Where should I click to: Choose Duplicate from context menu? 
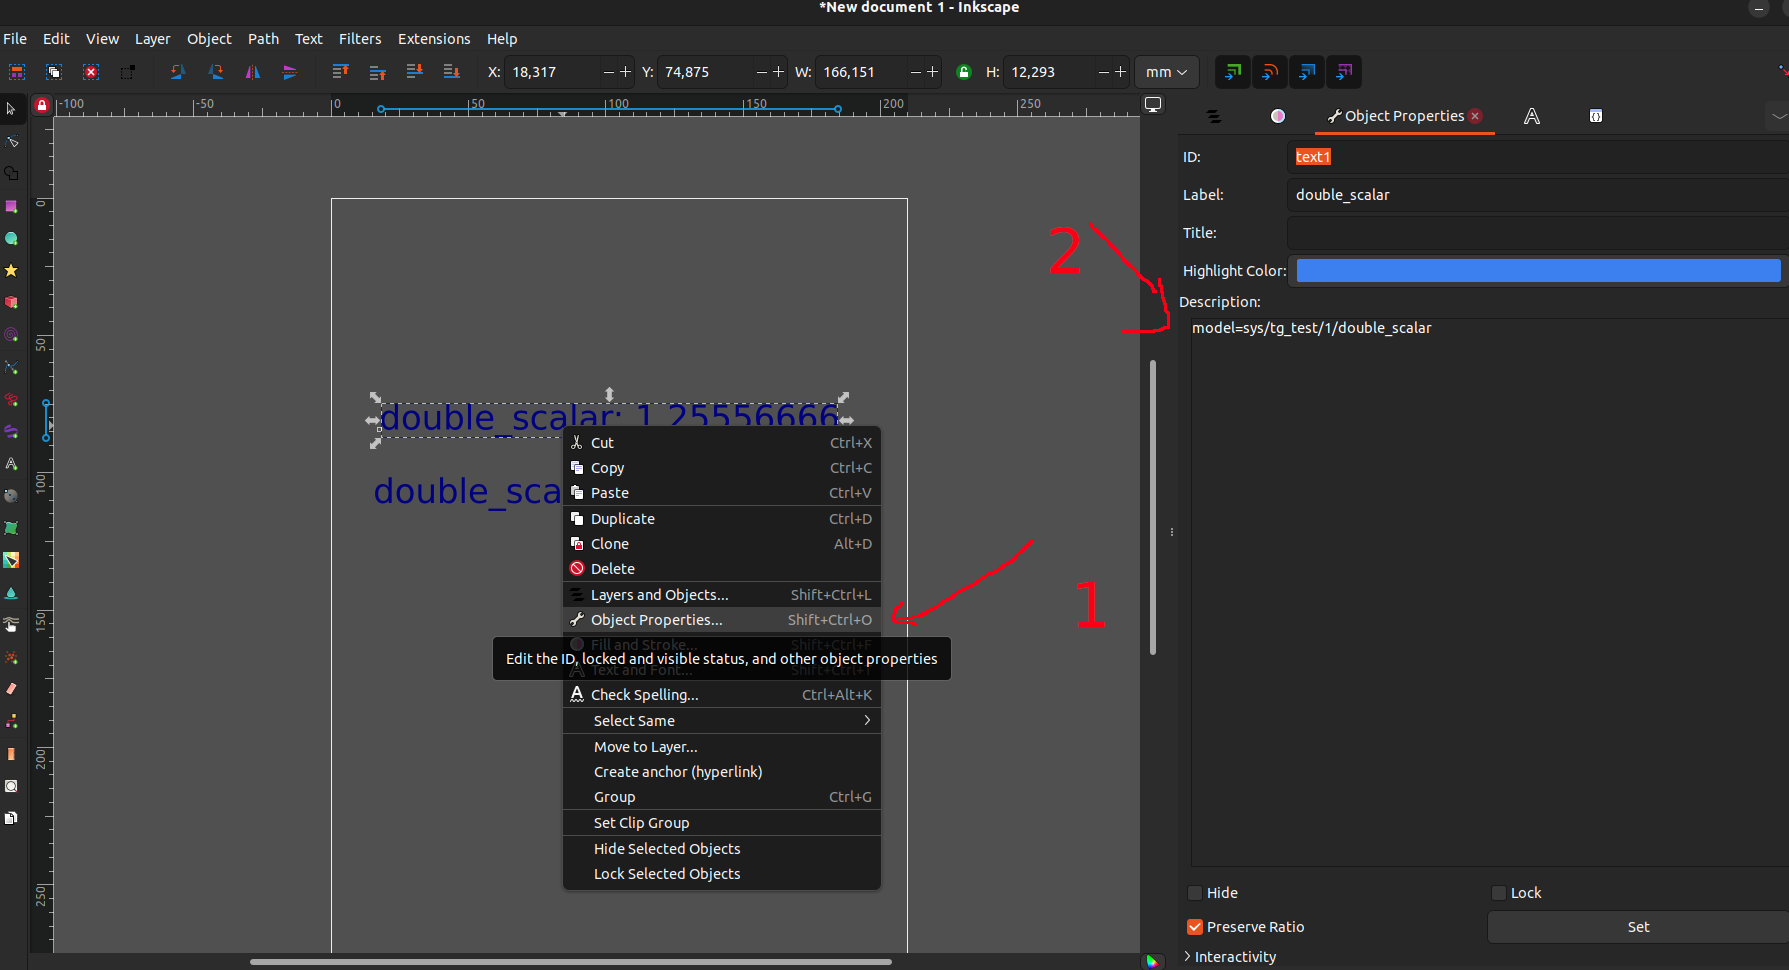click(722, 519)
